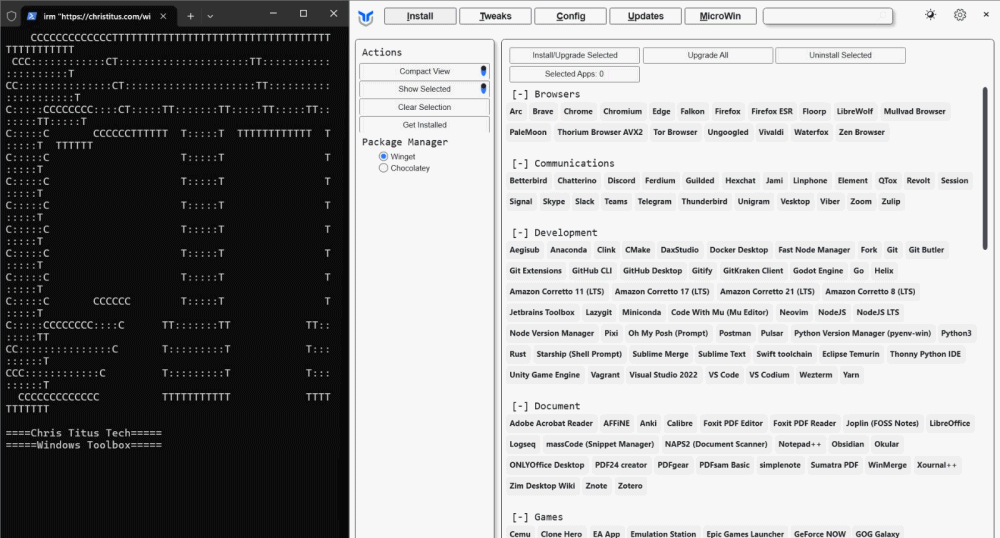Open the terminal tab dropdown chevron
The height and width of the screenshot is (538, 1000).
click(x=210, y=16)
